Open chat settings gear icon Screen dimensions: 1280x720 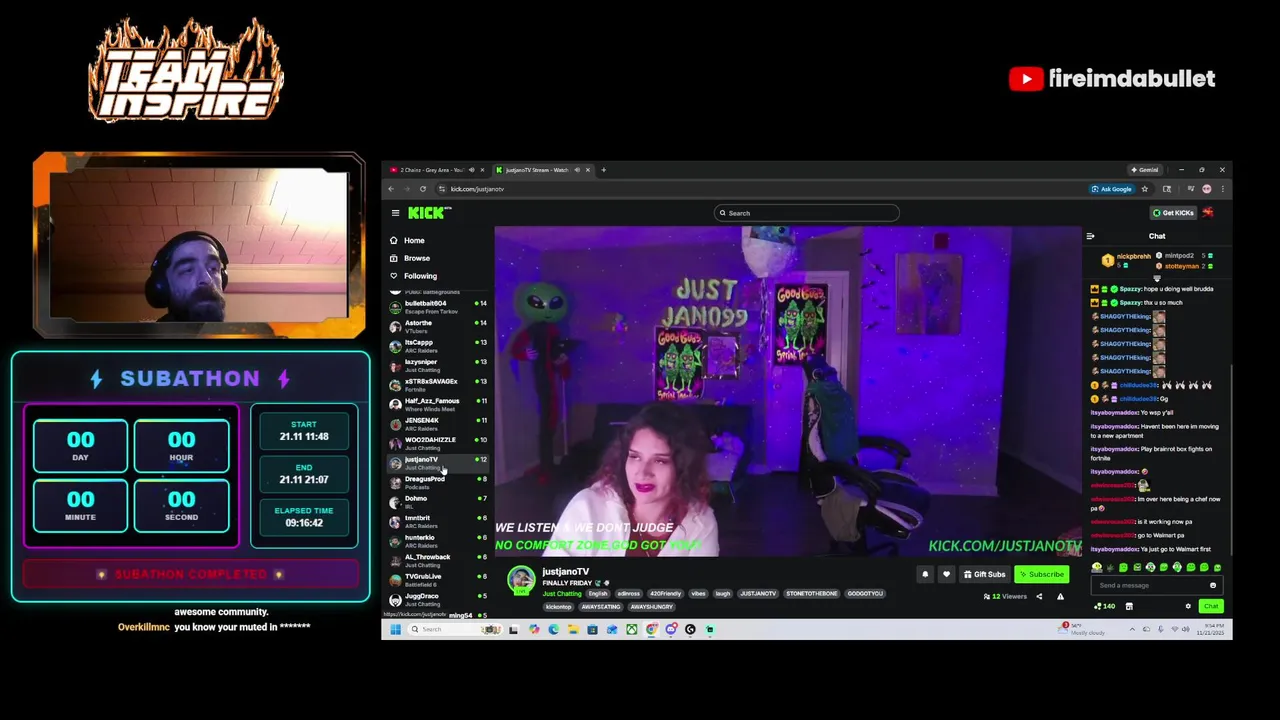(x=1188, y=606)
